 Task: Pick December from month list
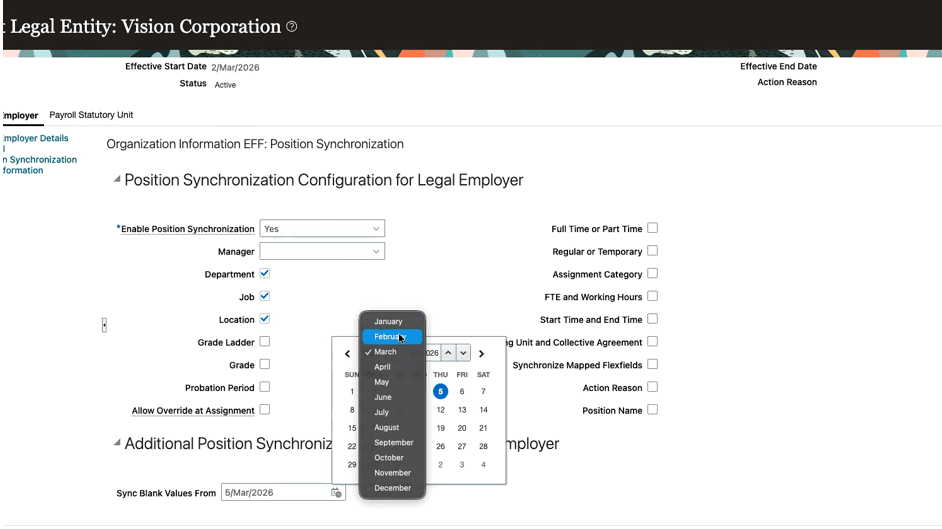392,488
